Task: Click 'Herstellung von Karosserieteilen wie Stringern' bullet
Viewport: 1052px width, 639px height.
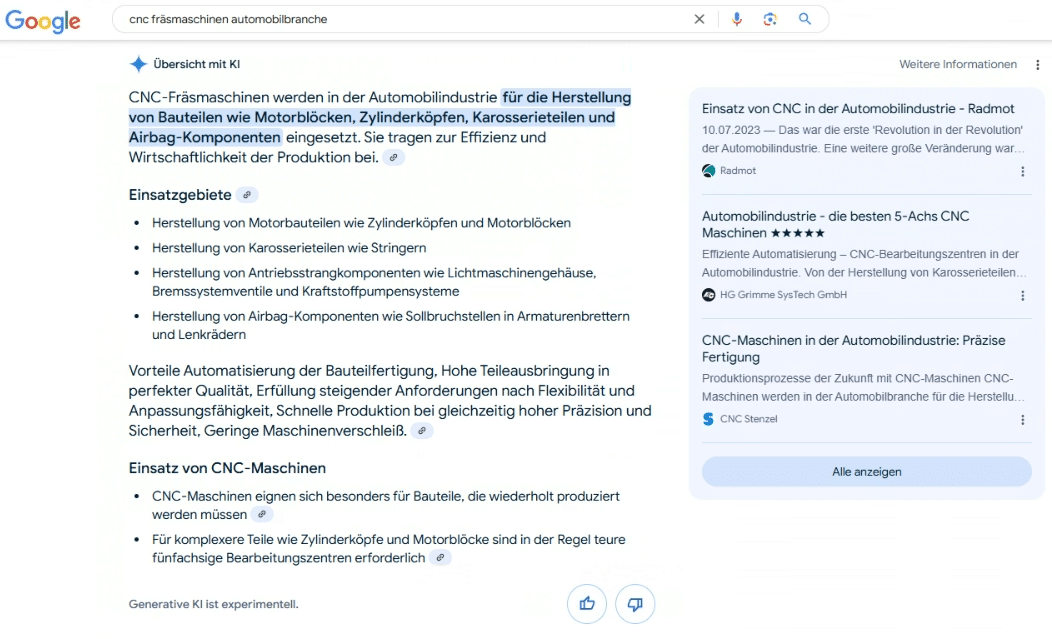Action: (289, 248)
